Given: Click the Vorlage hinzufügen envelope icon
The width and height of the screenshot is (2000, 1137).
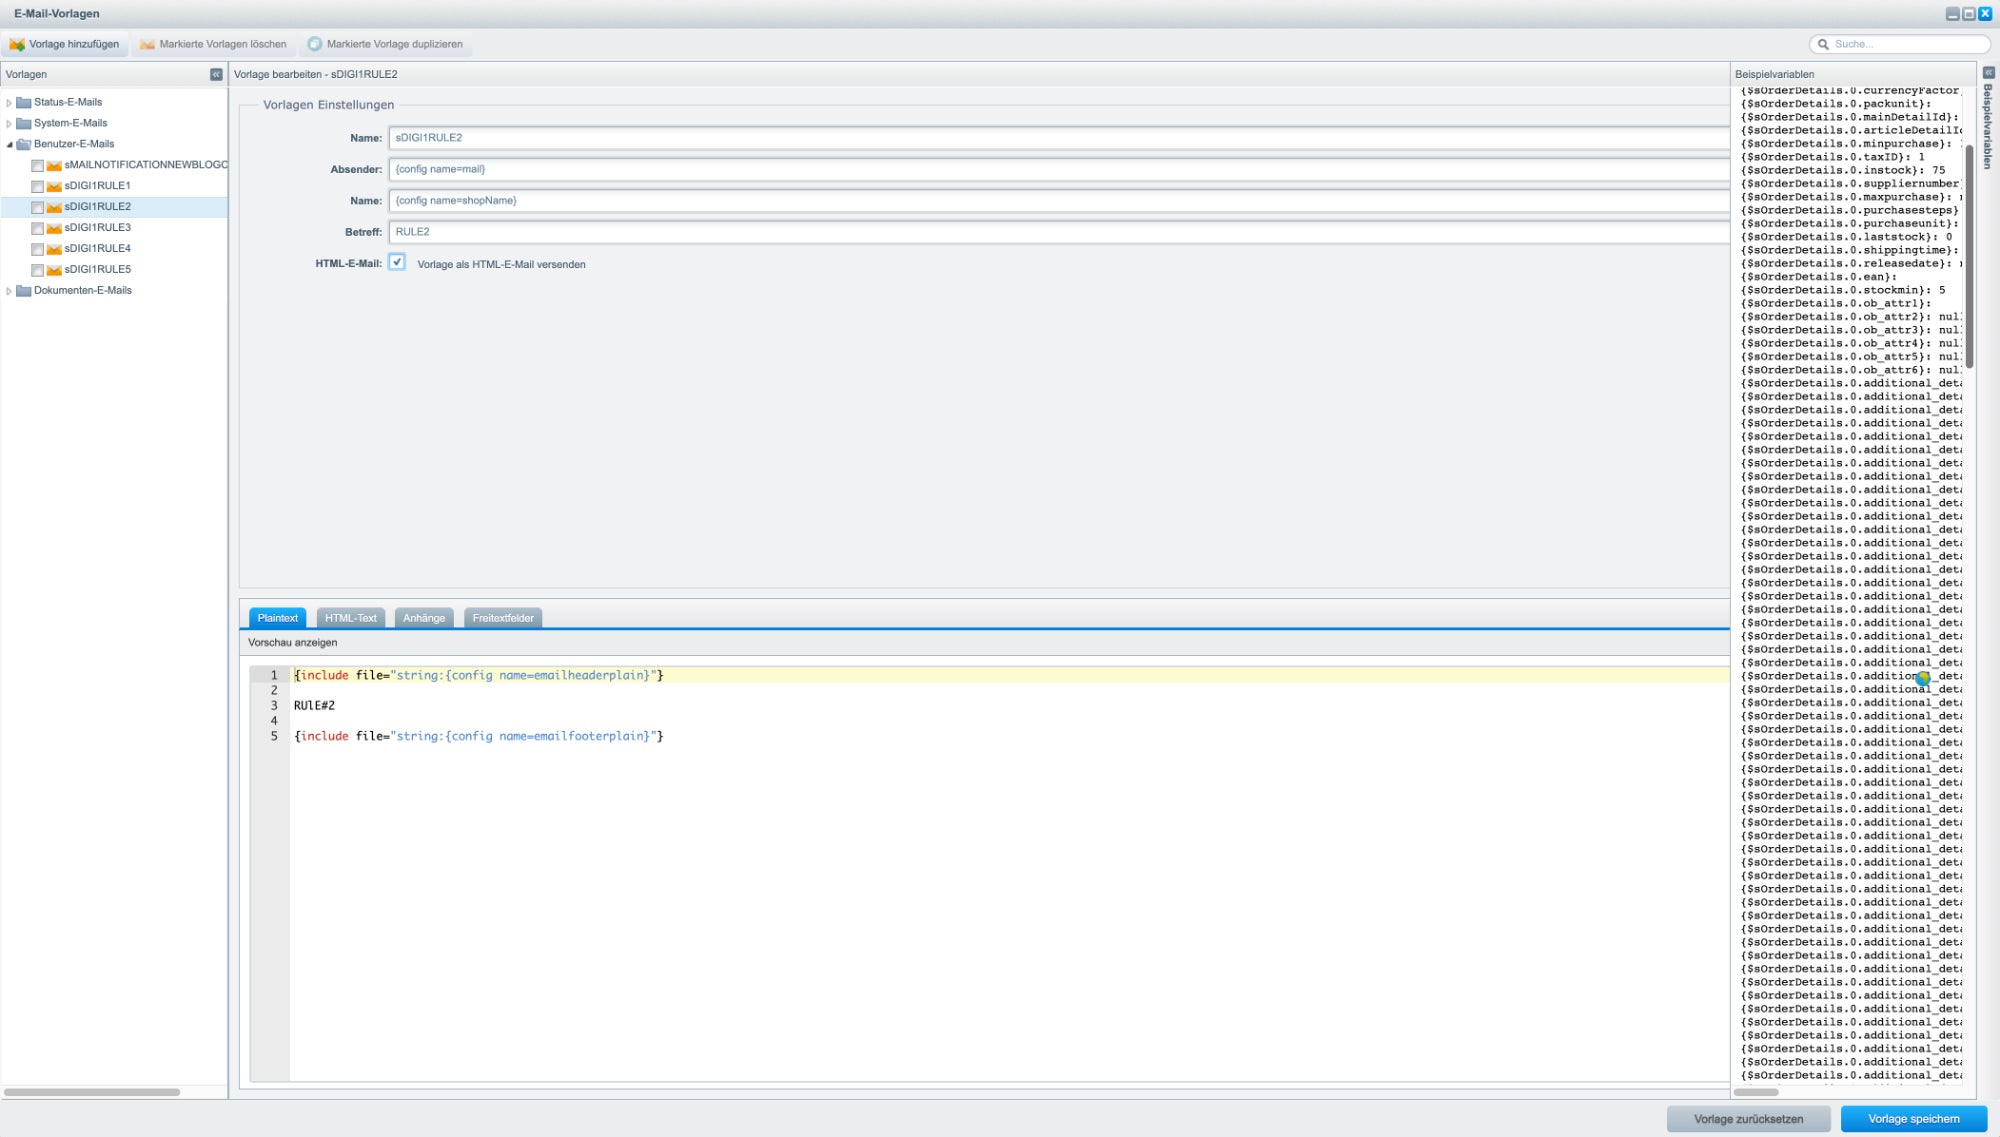Looking at the screenshot, I should coord(17,44).
